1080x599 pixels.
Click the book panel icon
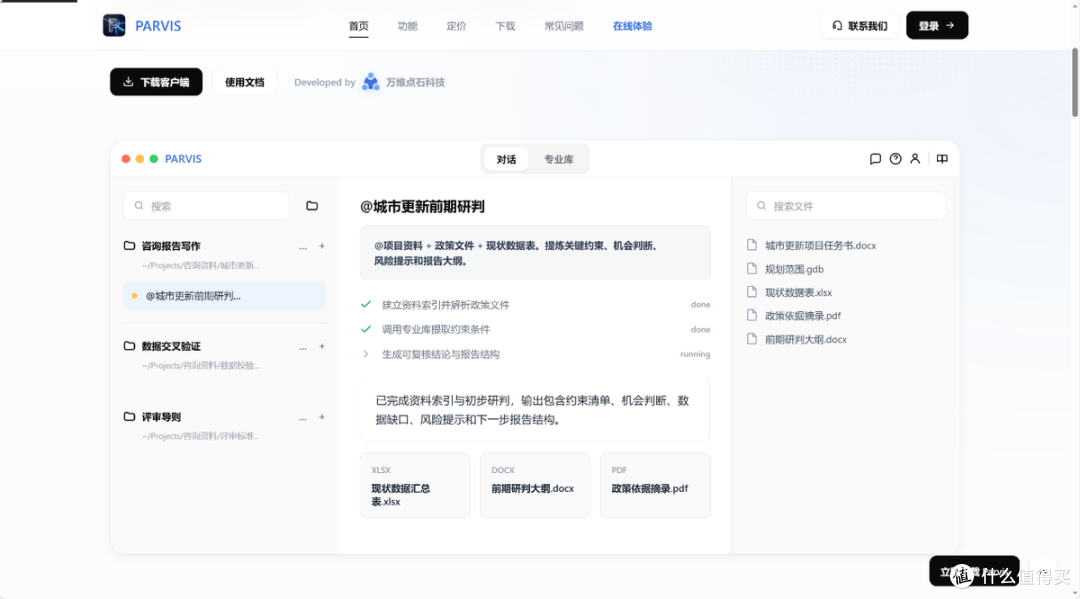click(942, 159)
